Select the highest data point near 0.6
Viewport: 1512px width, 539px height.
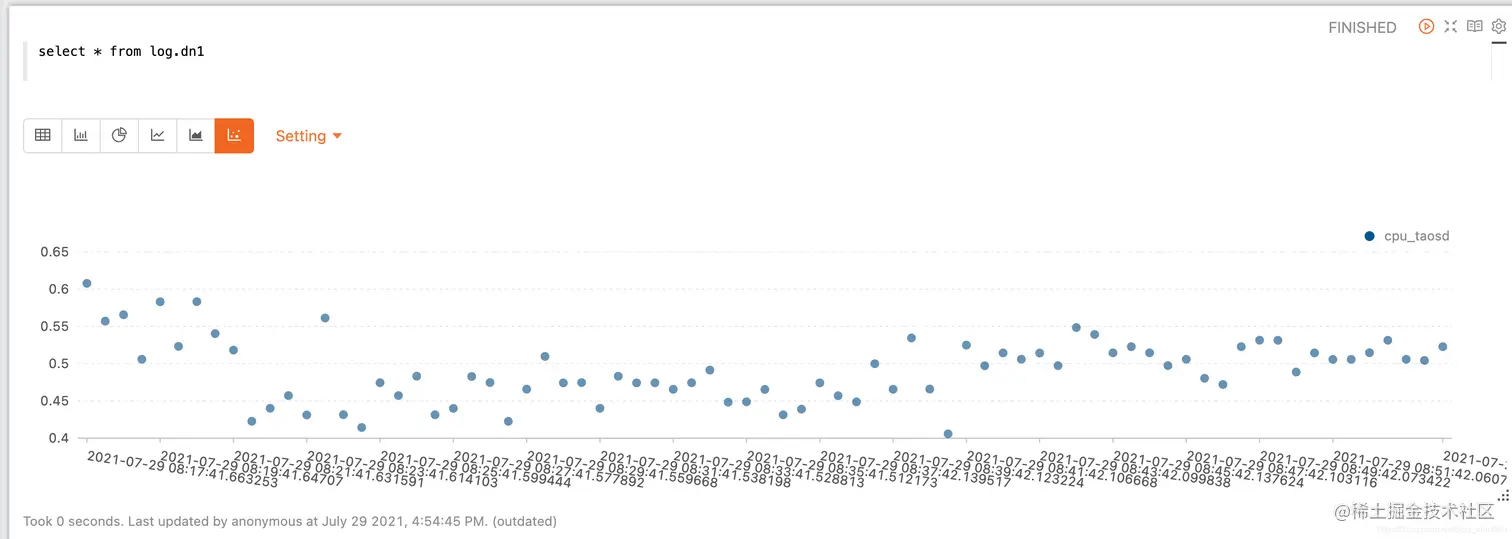[87, 283]
